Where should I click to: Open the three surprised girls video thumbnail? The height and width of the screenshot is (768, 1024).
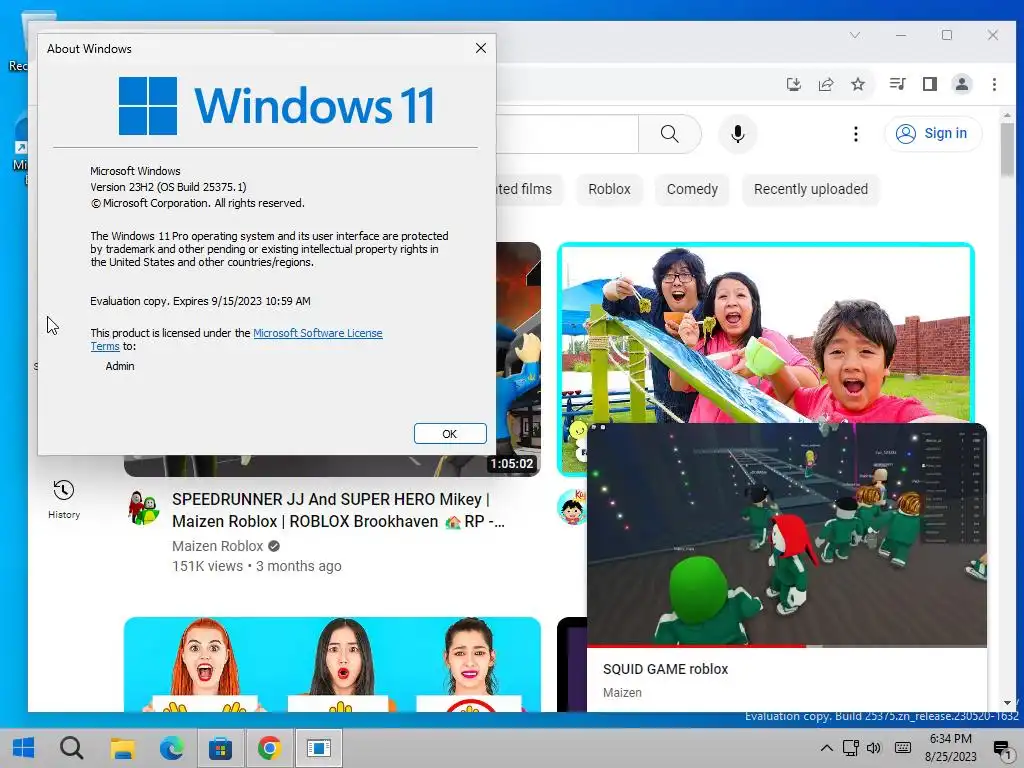[x=332, y=664]
